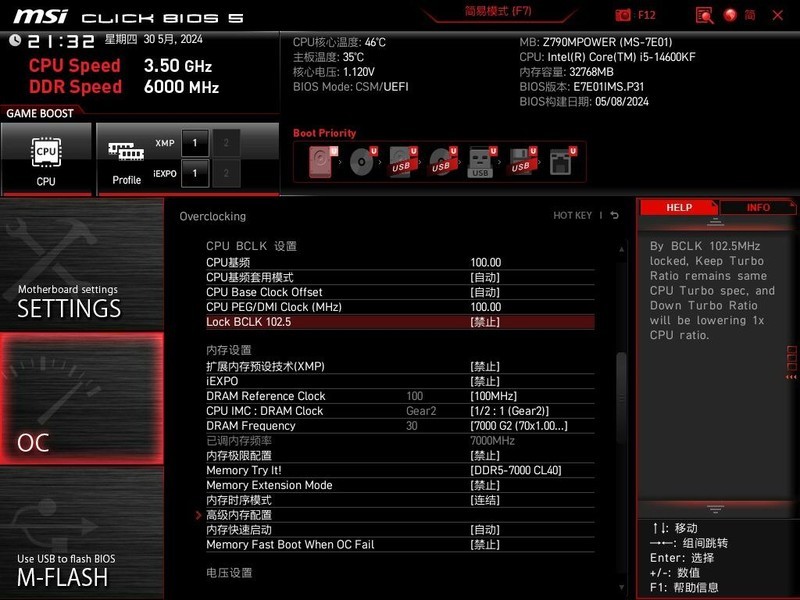
Task: Switch to the INFO tab
Action: pyautogui.click(x=759, y=207)
